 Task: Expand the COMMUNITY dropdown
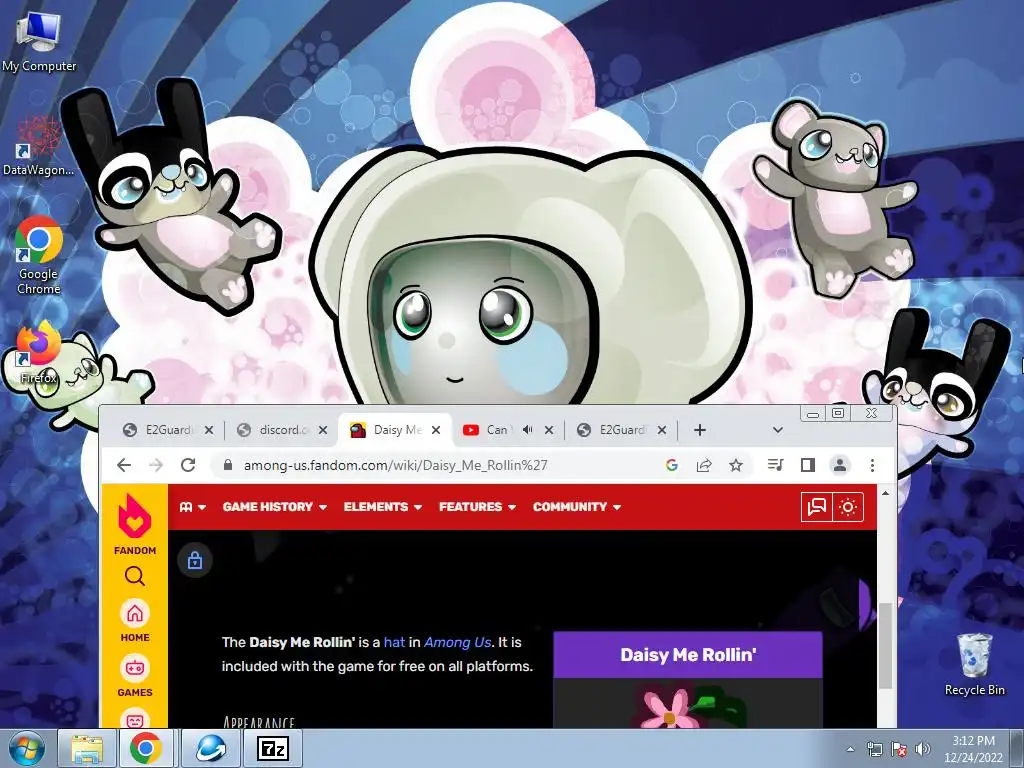point(577,507)
